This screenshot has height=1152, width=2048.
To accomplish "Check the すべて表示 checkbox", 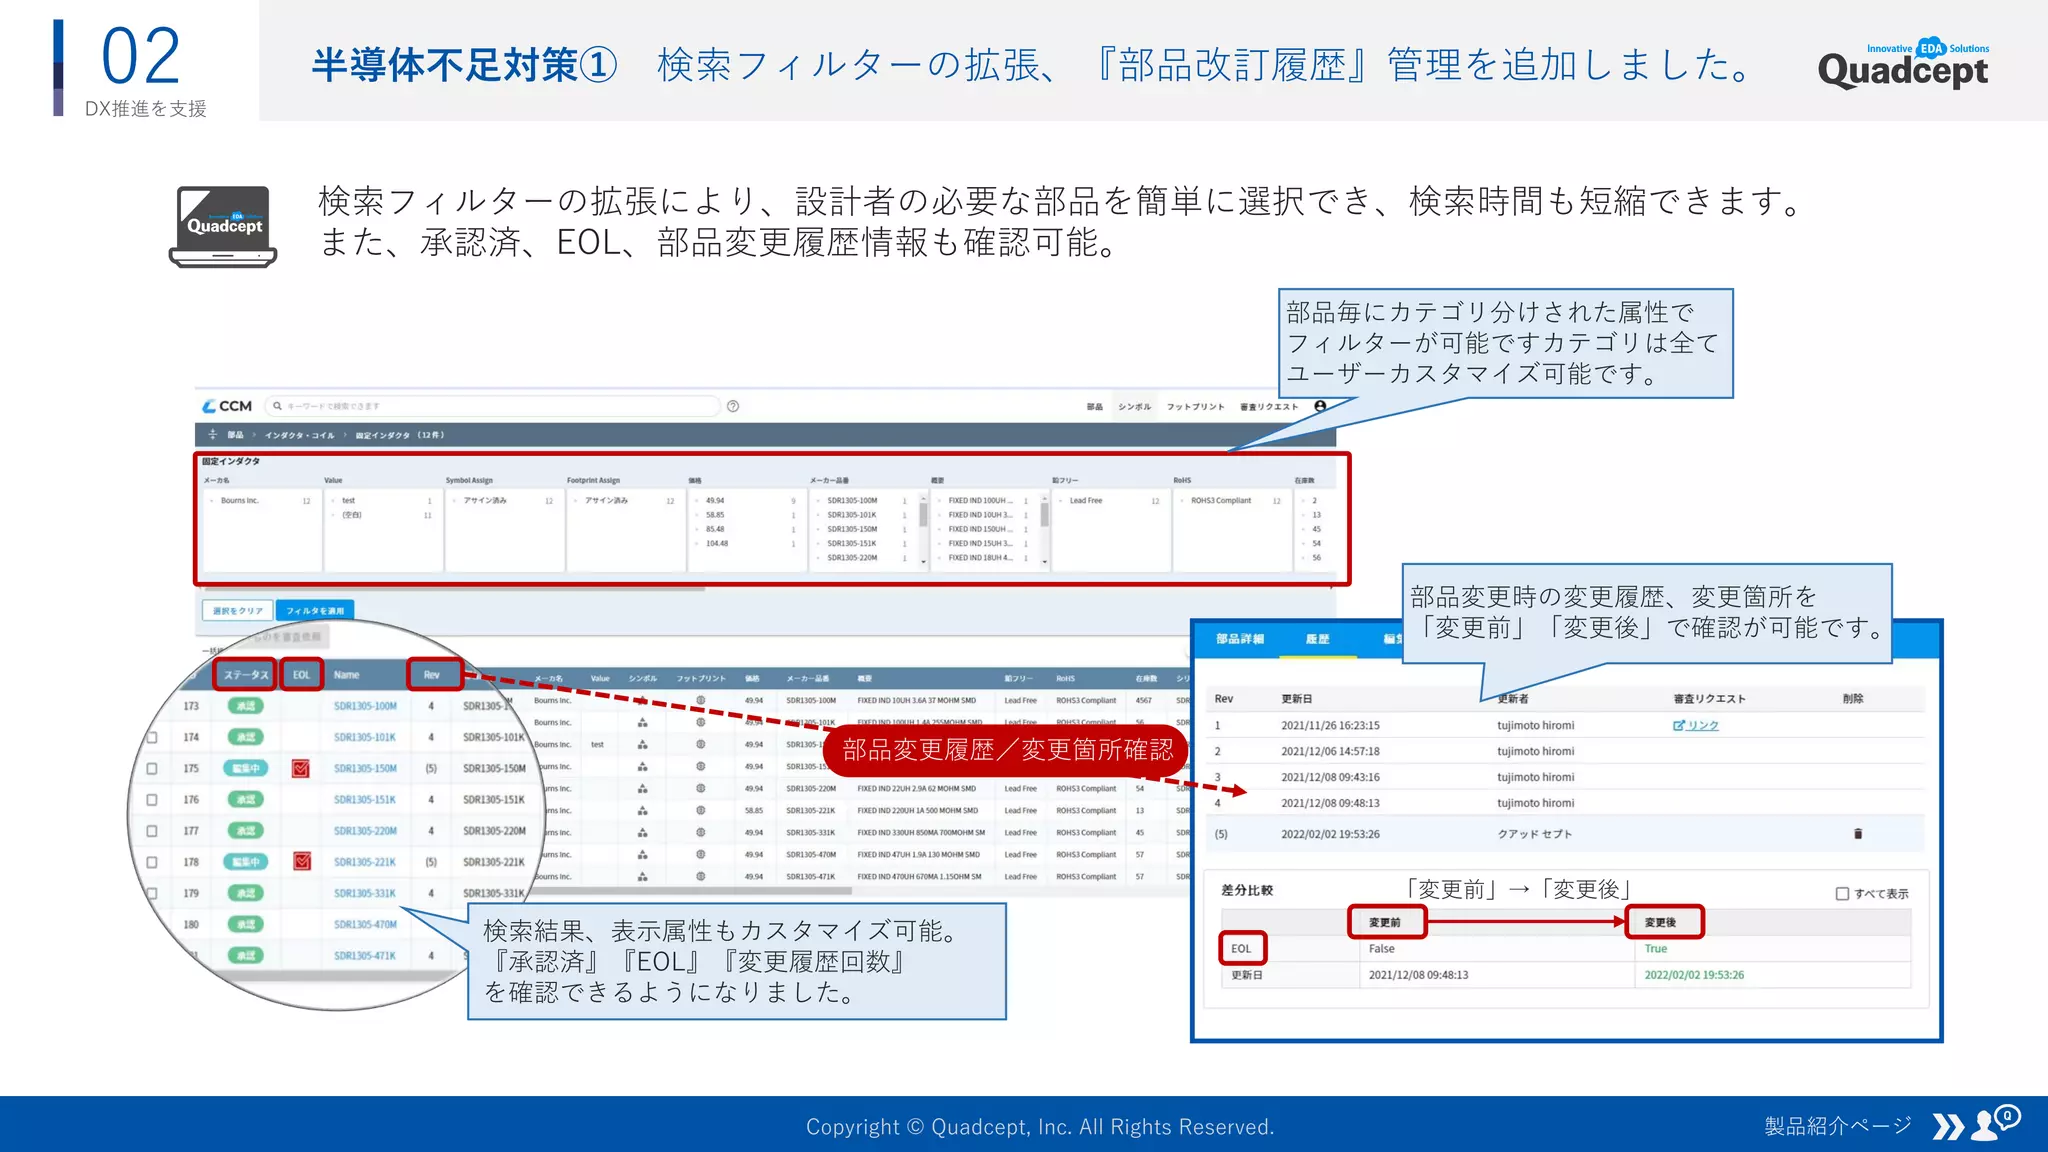I will (1842, 894).
